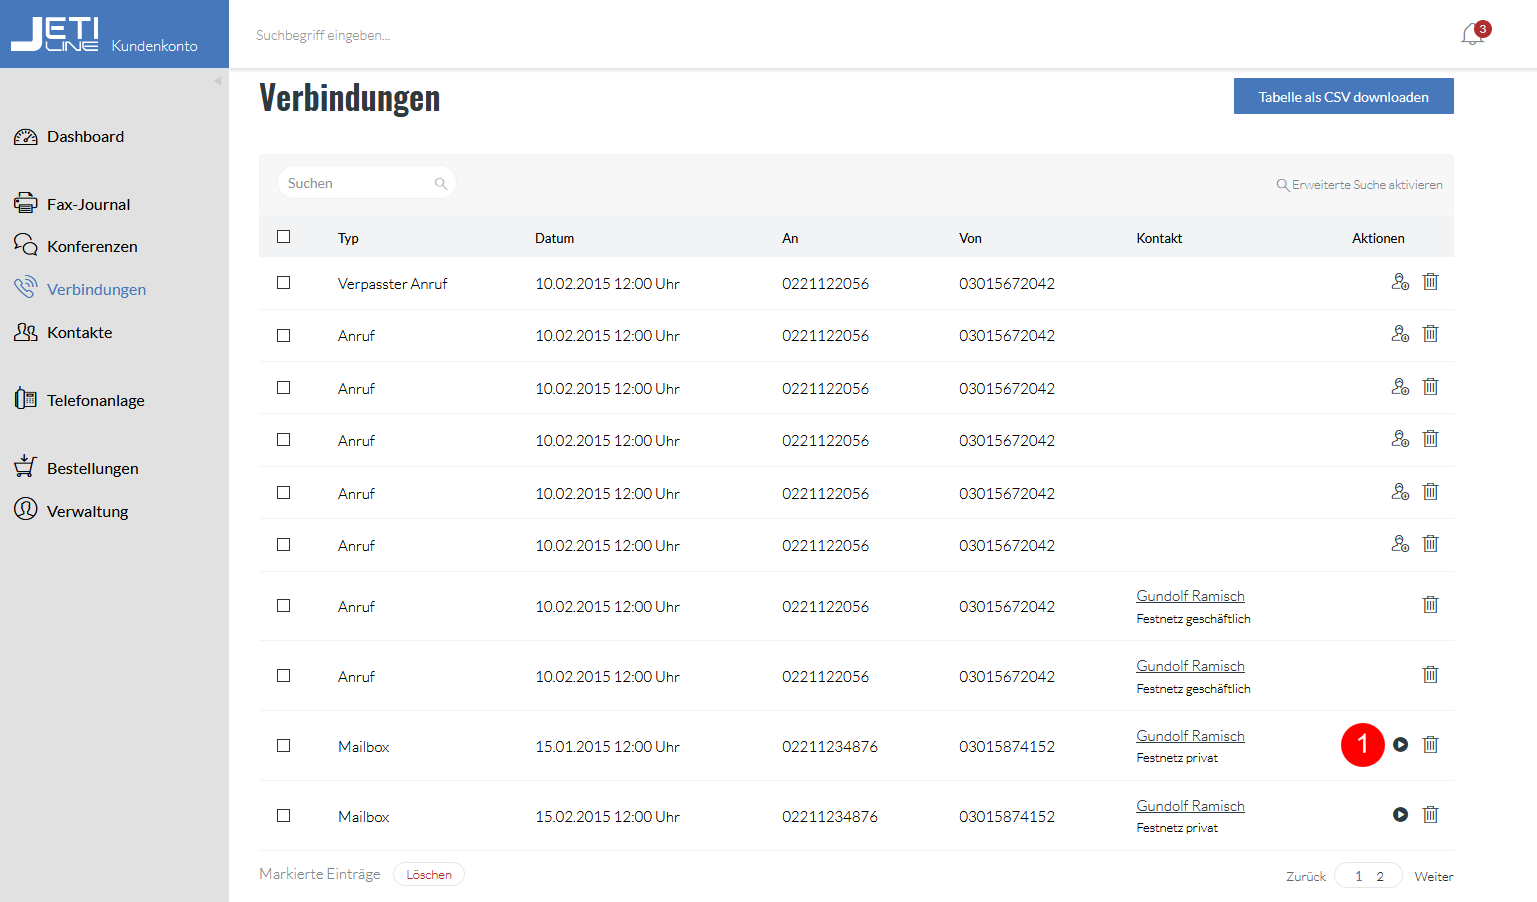Play the Mailbox message from 15.02.2015
This screenshot has height=902, width=1537.
[1400, 815]
